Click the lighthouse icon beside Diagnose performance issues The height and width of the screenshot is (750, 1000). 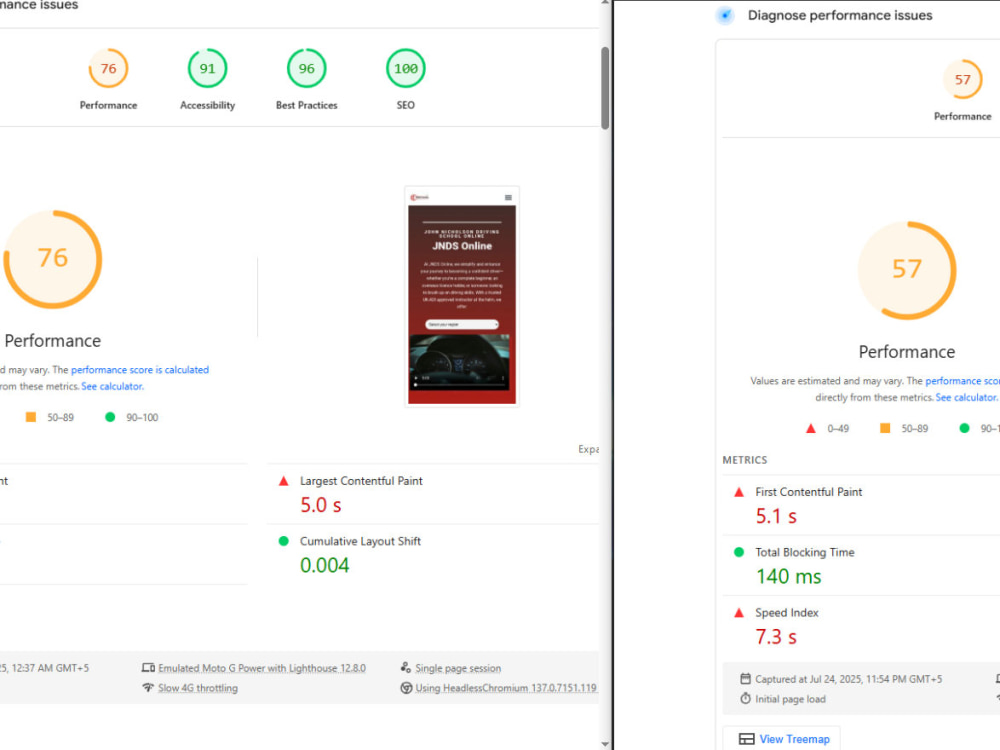[x=725, y=15]
